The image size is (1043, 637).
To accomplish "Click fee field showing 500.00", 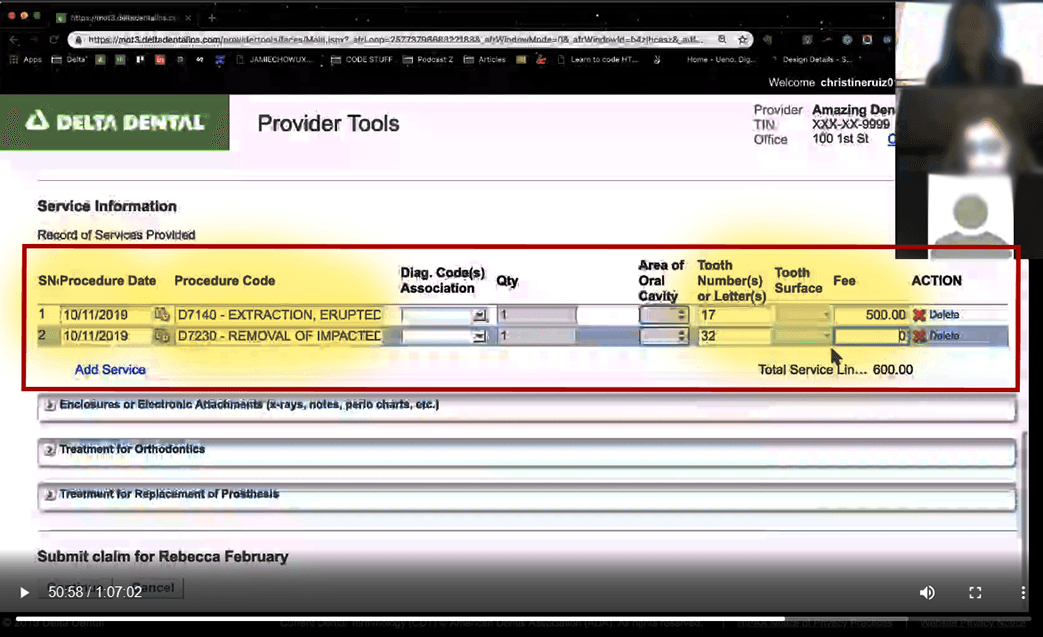I will pyautogui.click(x=871, y=315).
